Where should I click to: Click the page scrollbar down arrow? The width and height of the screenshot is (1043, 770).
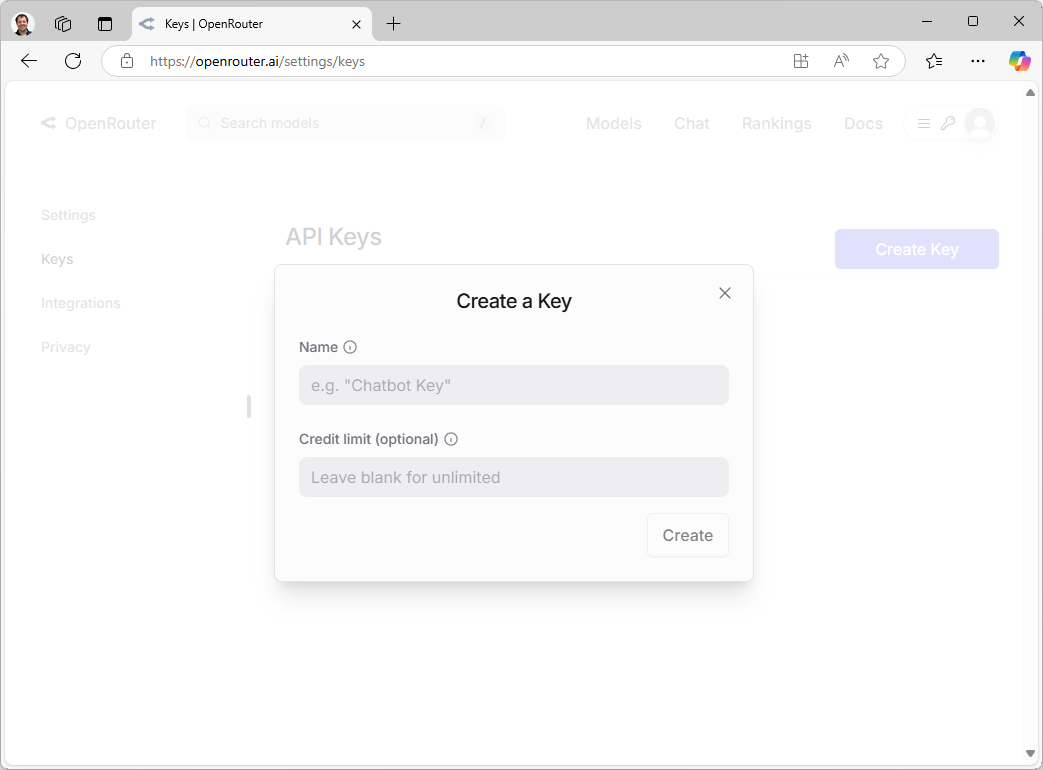coord(1030,753)
